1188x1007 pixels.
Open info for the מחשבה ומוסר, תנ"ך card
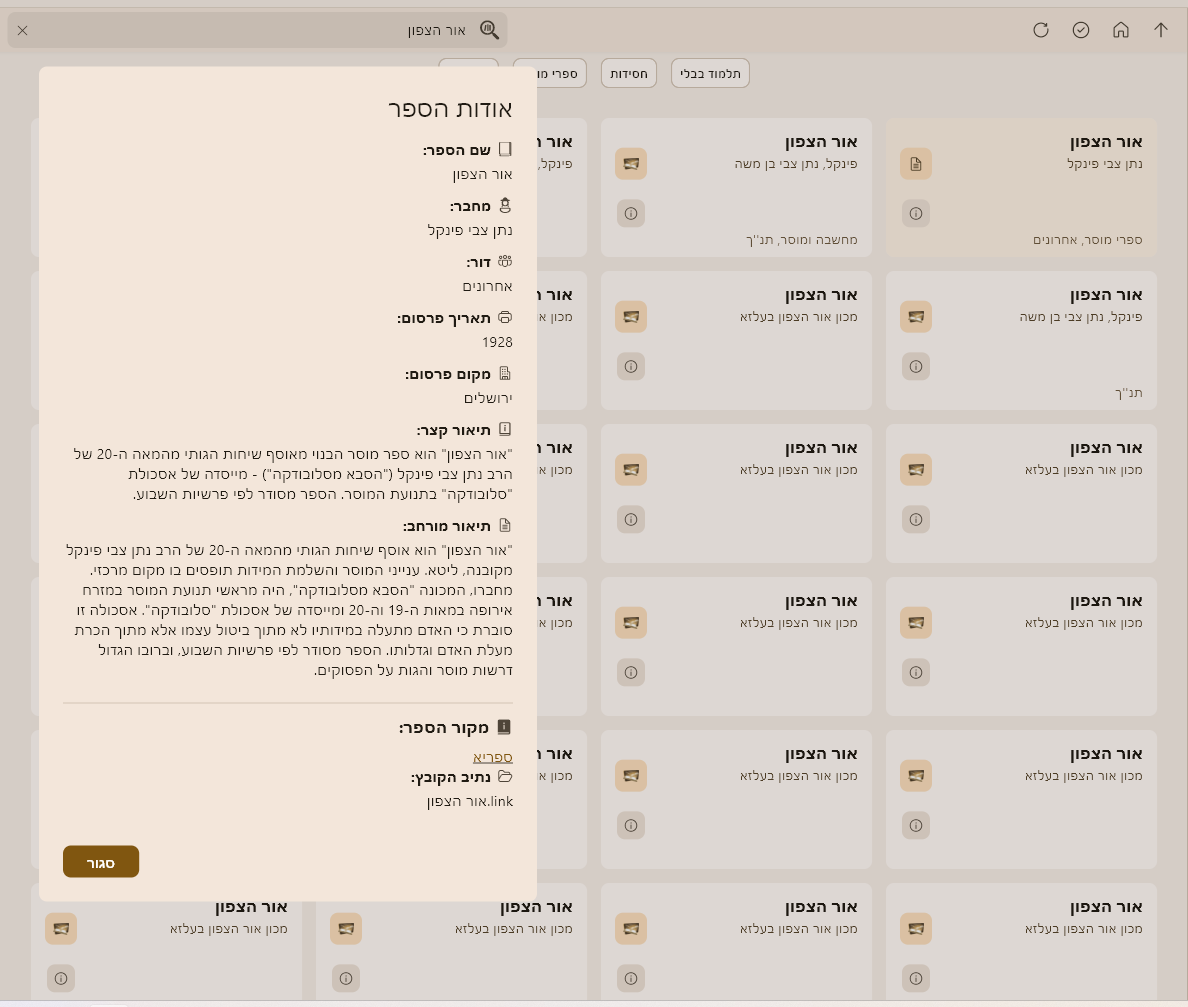630,214
